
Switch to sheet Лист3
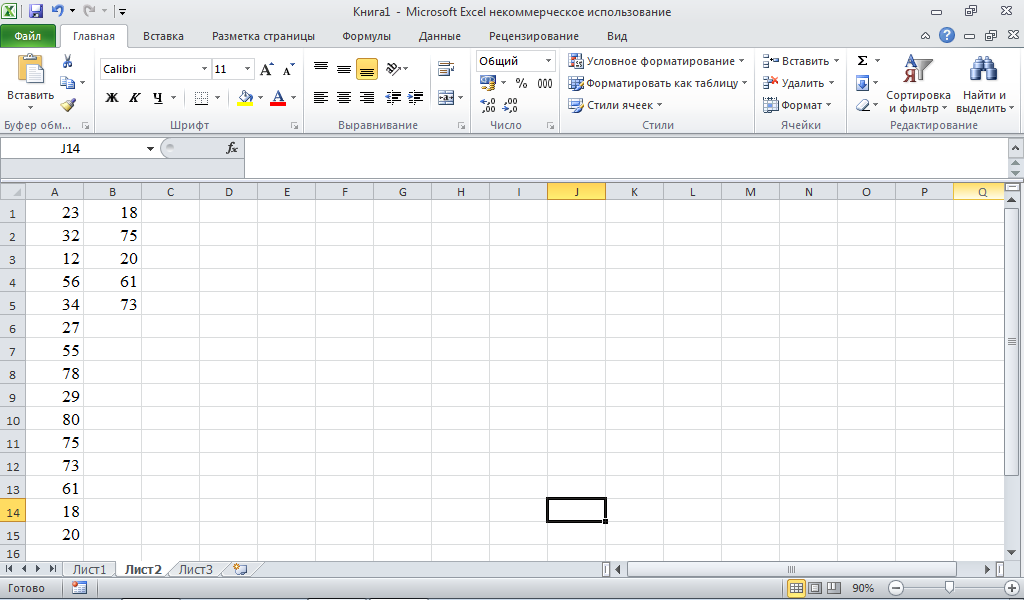[196, 569]
